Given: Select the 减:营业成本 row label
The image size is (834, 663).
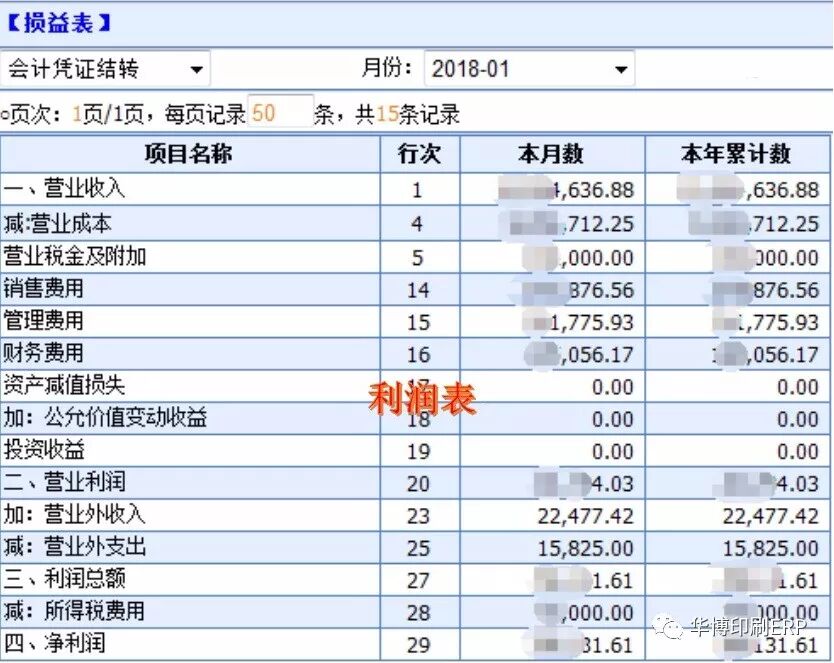Looking at the screenshot, I should pyautogui.click(x=57, y=223).
